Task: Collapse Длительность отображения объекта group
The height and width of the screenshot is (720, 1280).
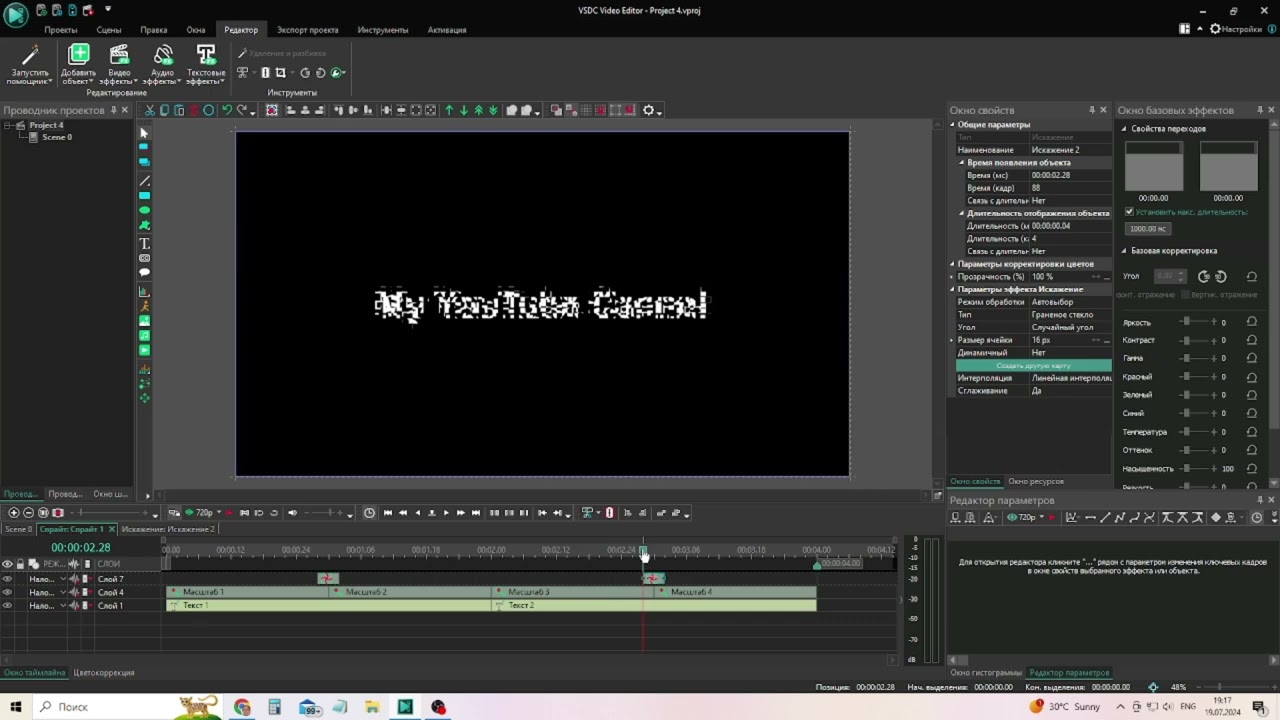Action: coord(962,213)
